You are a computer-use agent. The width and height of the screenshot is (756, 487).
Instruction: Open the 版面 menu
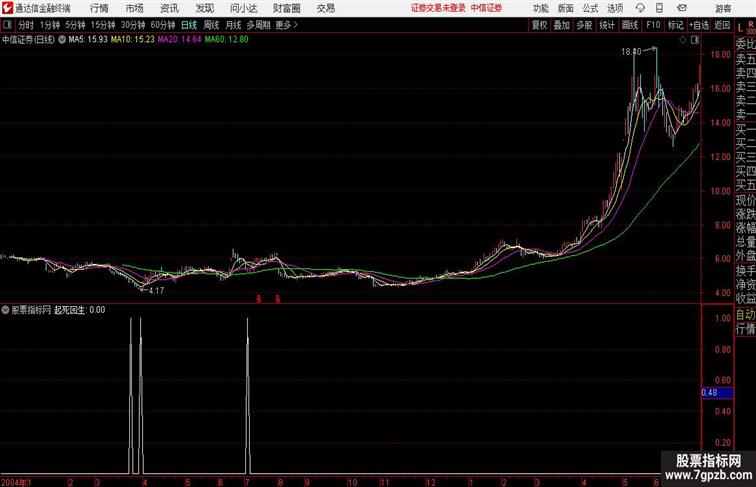(565, 8)
